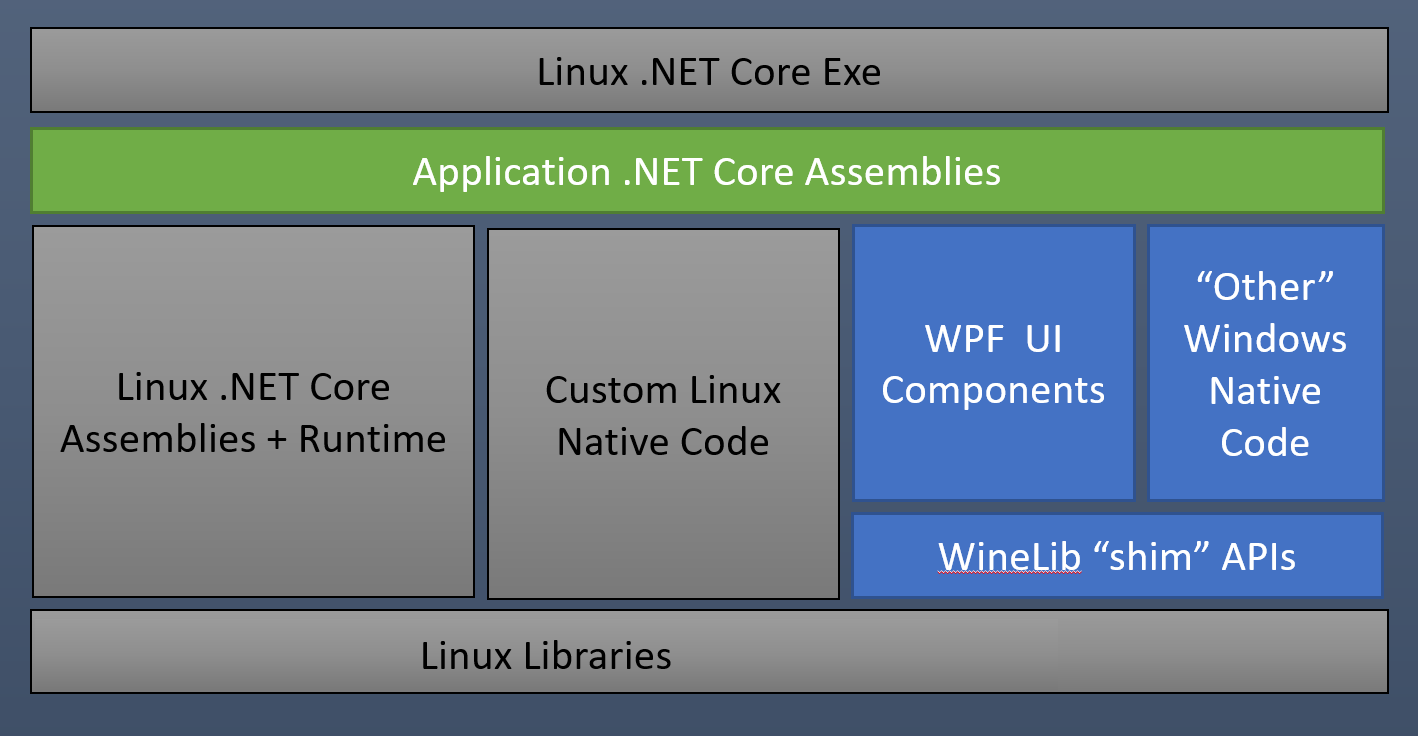
Task: Enable the "Other" Windows Native Code component
Action: coord(1265,363)
